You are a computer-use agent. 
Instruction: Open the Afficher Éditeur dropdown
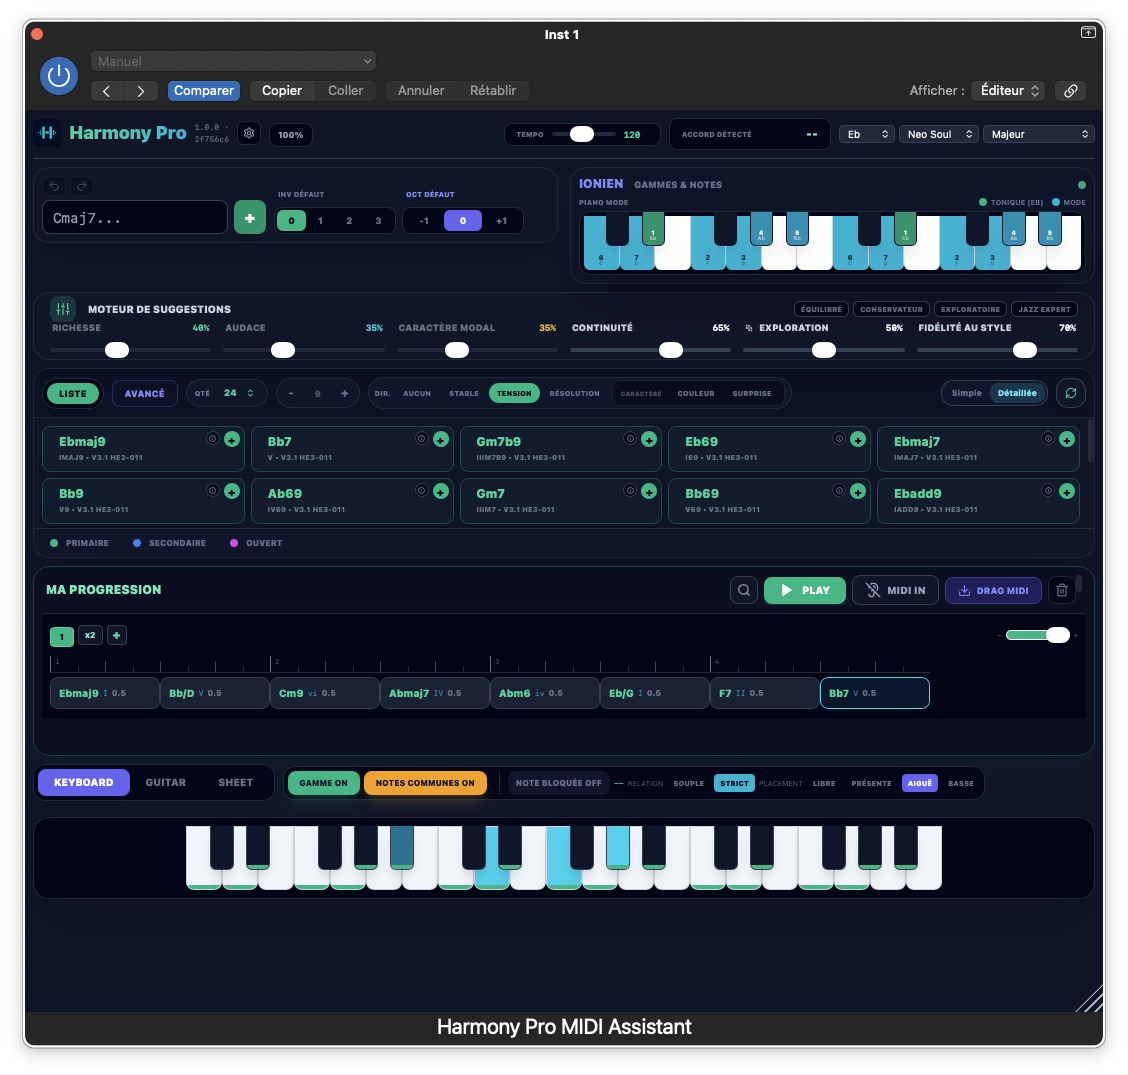(x=1008, y=91)
